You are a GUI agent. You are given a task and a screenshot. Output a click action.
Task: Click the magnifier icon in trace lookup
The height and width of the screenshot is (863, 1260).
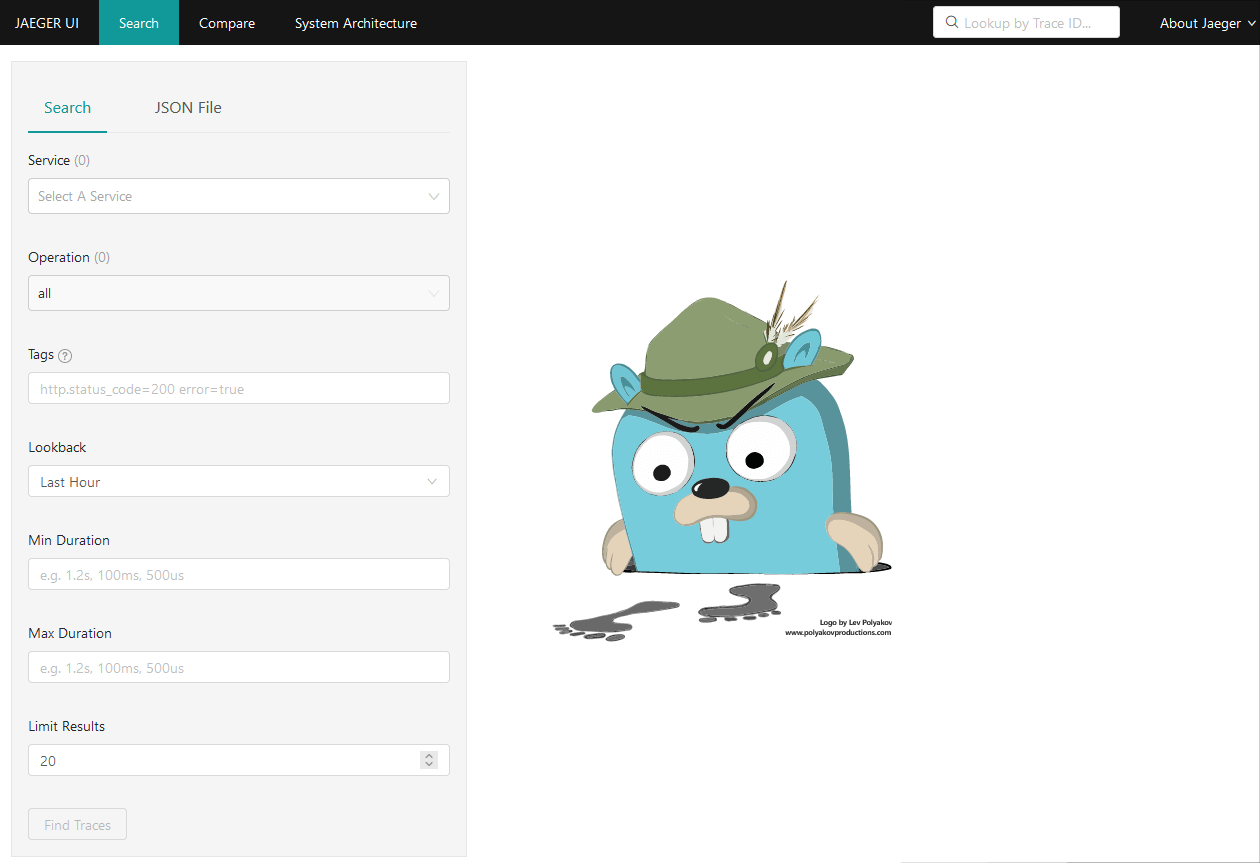(x=952, y=22)
